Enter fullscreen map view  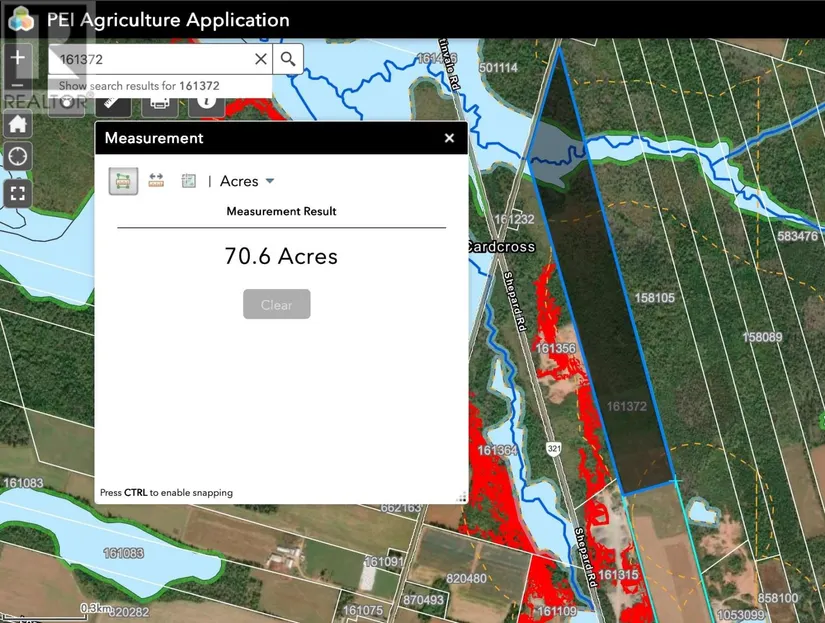click(18, 192)
